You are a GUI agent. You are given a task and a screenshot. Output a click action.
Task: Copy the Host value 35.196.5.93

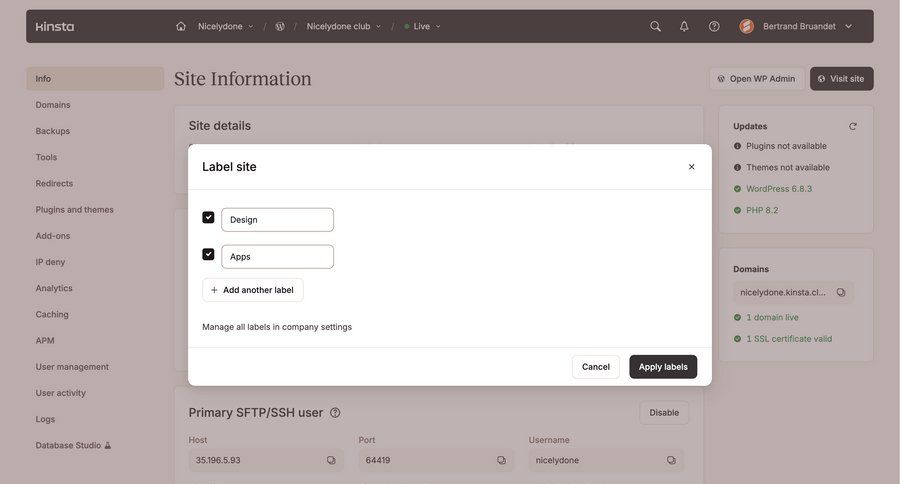pyautogui.click(x=331, y=460)
